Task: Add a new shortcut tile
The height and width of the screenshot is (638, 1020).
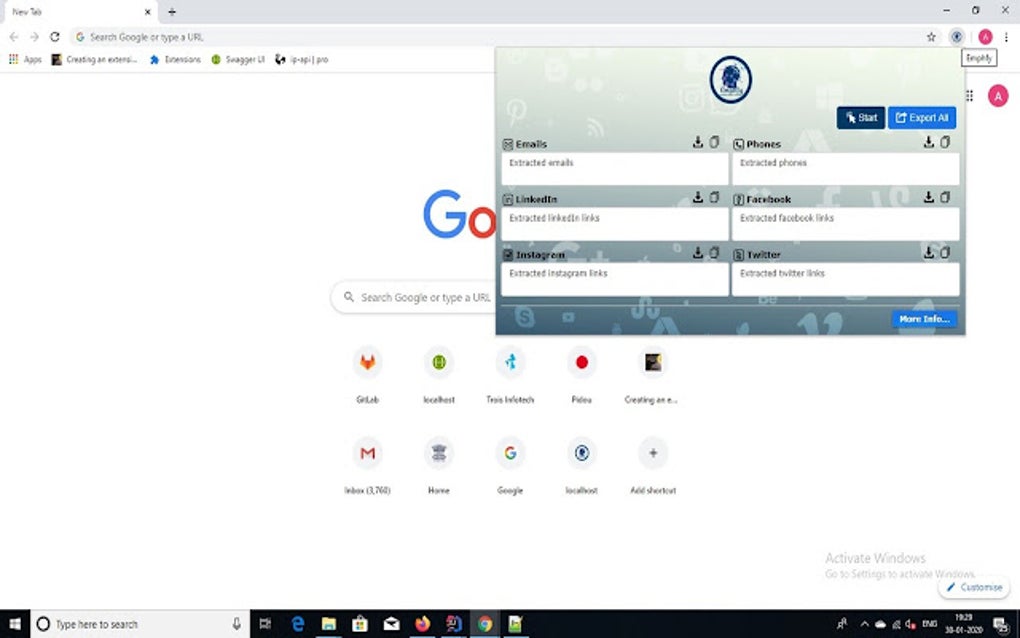Action: [x=653, y=466]
